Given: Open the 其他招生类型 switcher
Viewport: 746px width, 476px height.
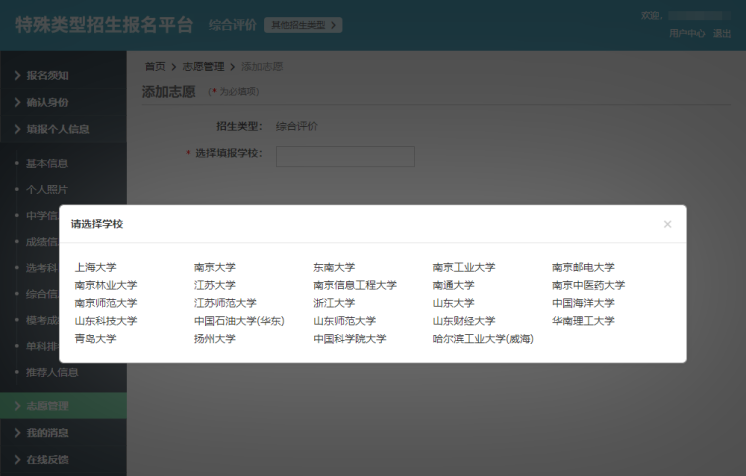Looking at the screenshot, I should 302,25.
